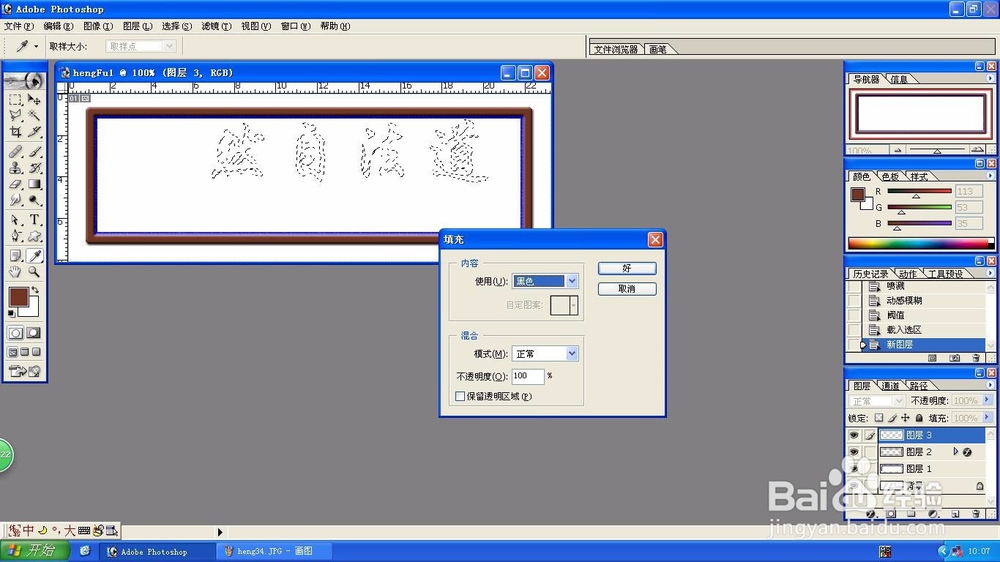This screenshot has height=562, width=1000.
Task: Select the History Brush tool
Action: pos(34,168)
